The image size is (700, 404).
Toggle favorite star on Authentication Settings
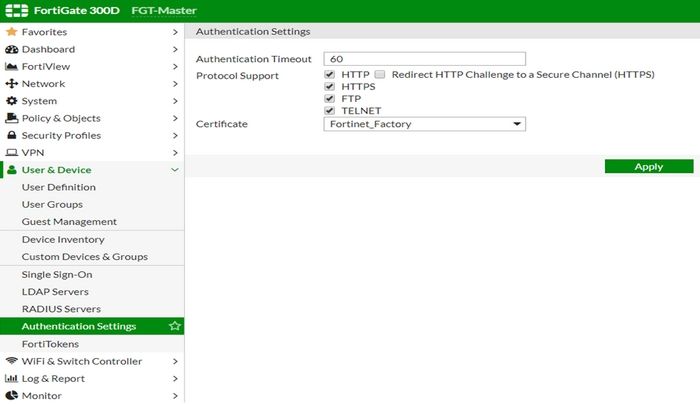(x=175, y=326)
